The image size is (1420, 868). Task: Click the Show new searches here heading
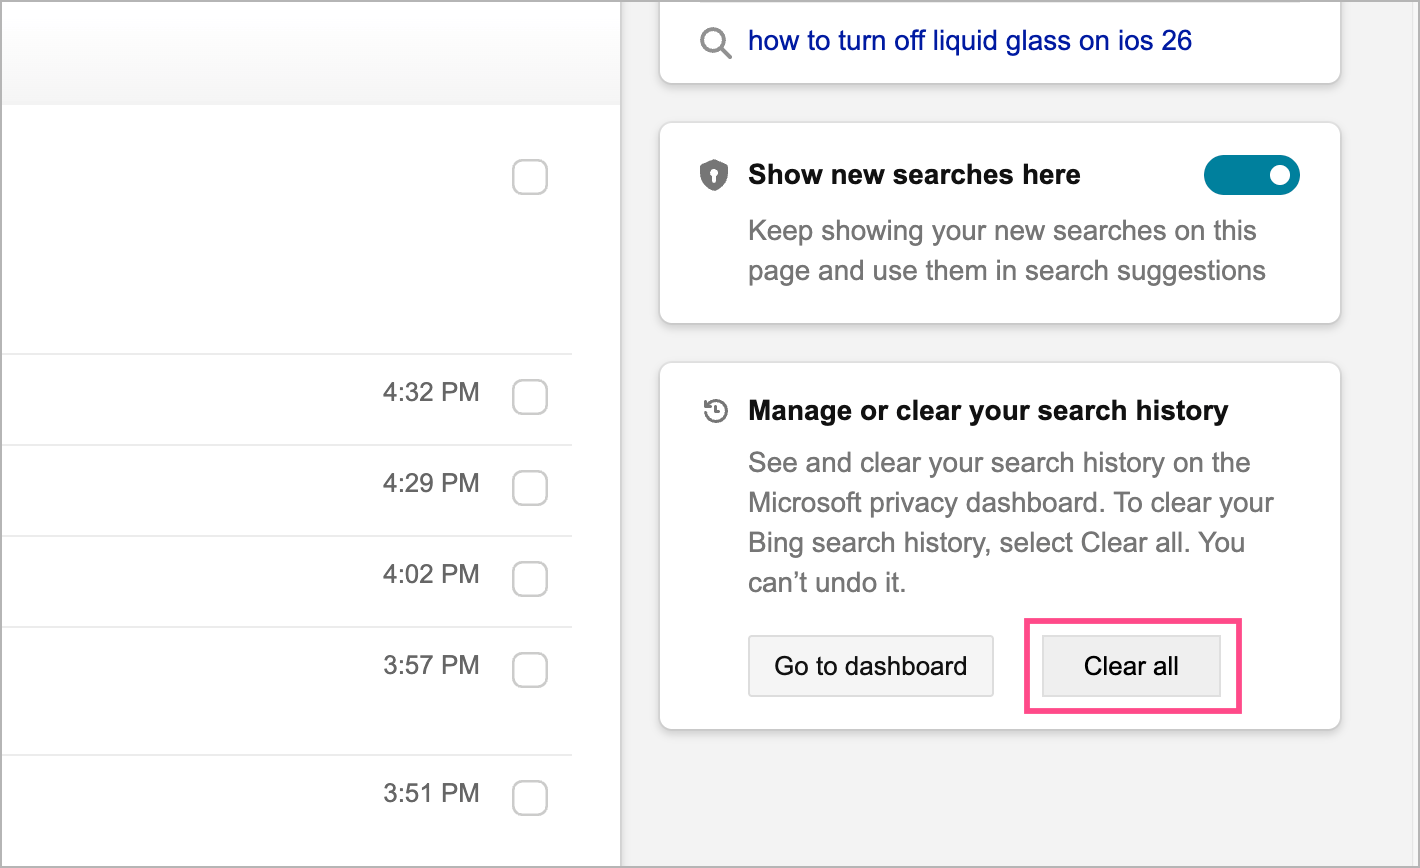coord(914,175)
